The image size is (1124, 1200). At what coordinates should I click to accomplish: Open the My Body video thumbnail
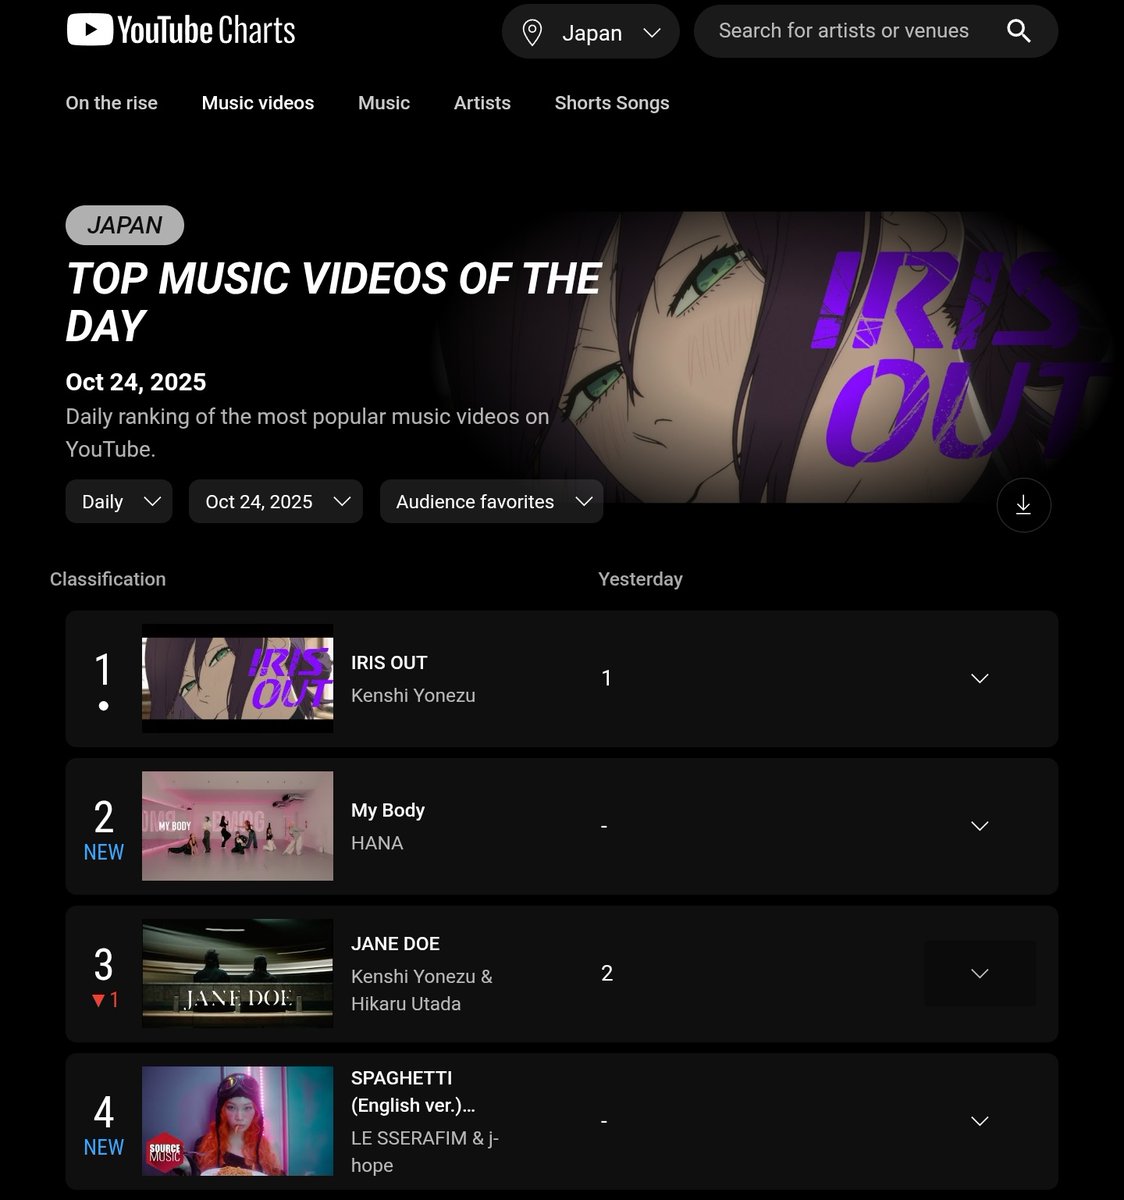click(237, 826)
